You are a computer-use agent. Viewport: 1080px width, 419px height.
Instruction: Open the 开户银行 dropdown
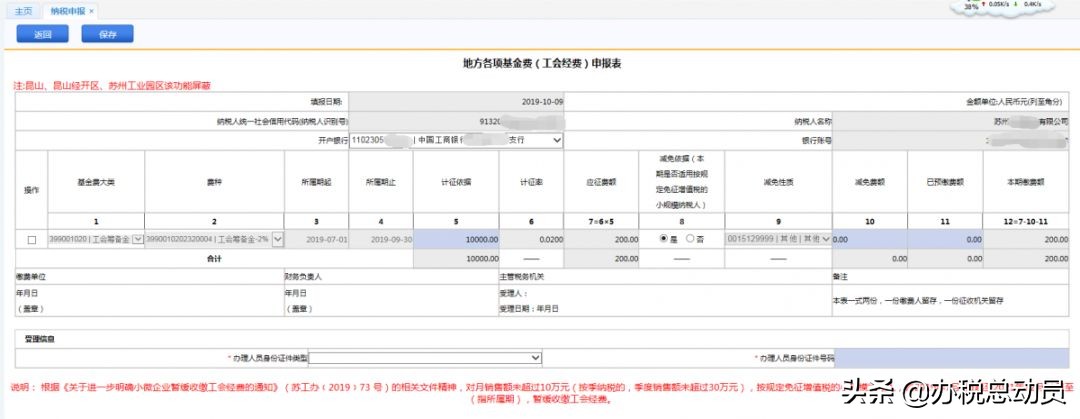457,140
